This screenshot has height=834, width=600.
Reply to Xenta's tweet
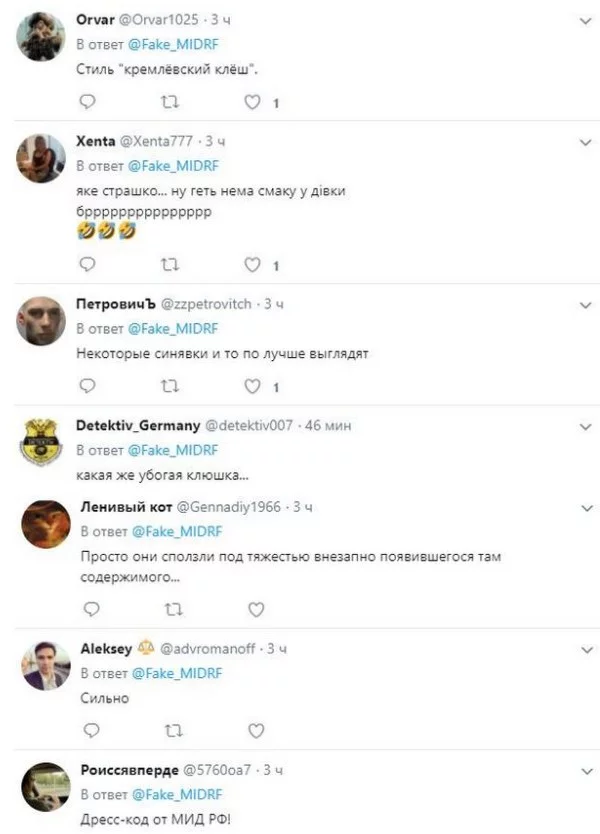click(87, 265)
